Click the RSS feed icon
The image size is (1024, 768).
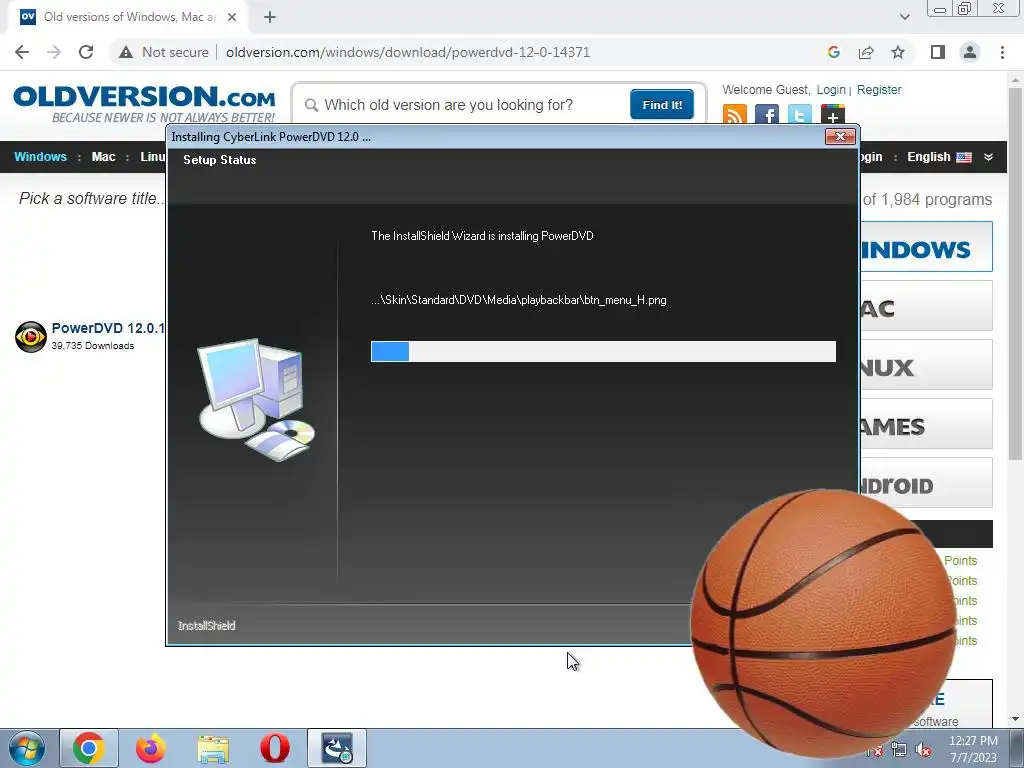[x=735, y=115]
